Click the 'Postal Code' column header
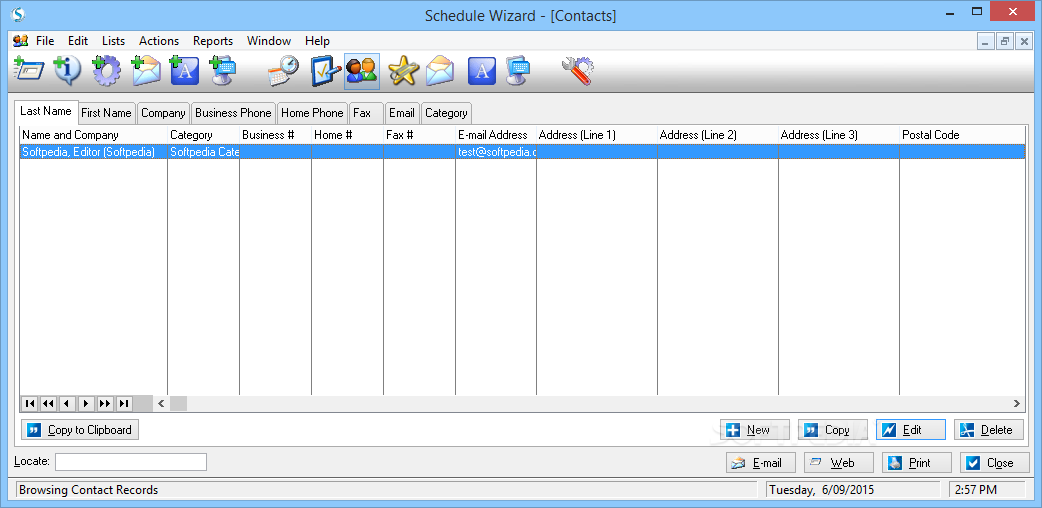The width and height of the screenshot is (1042, 508). 962,135
